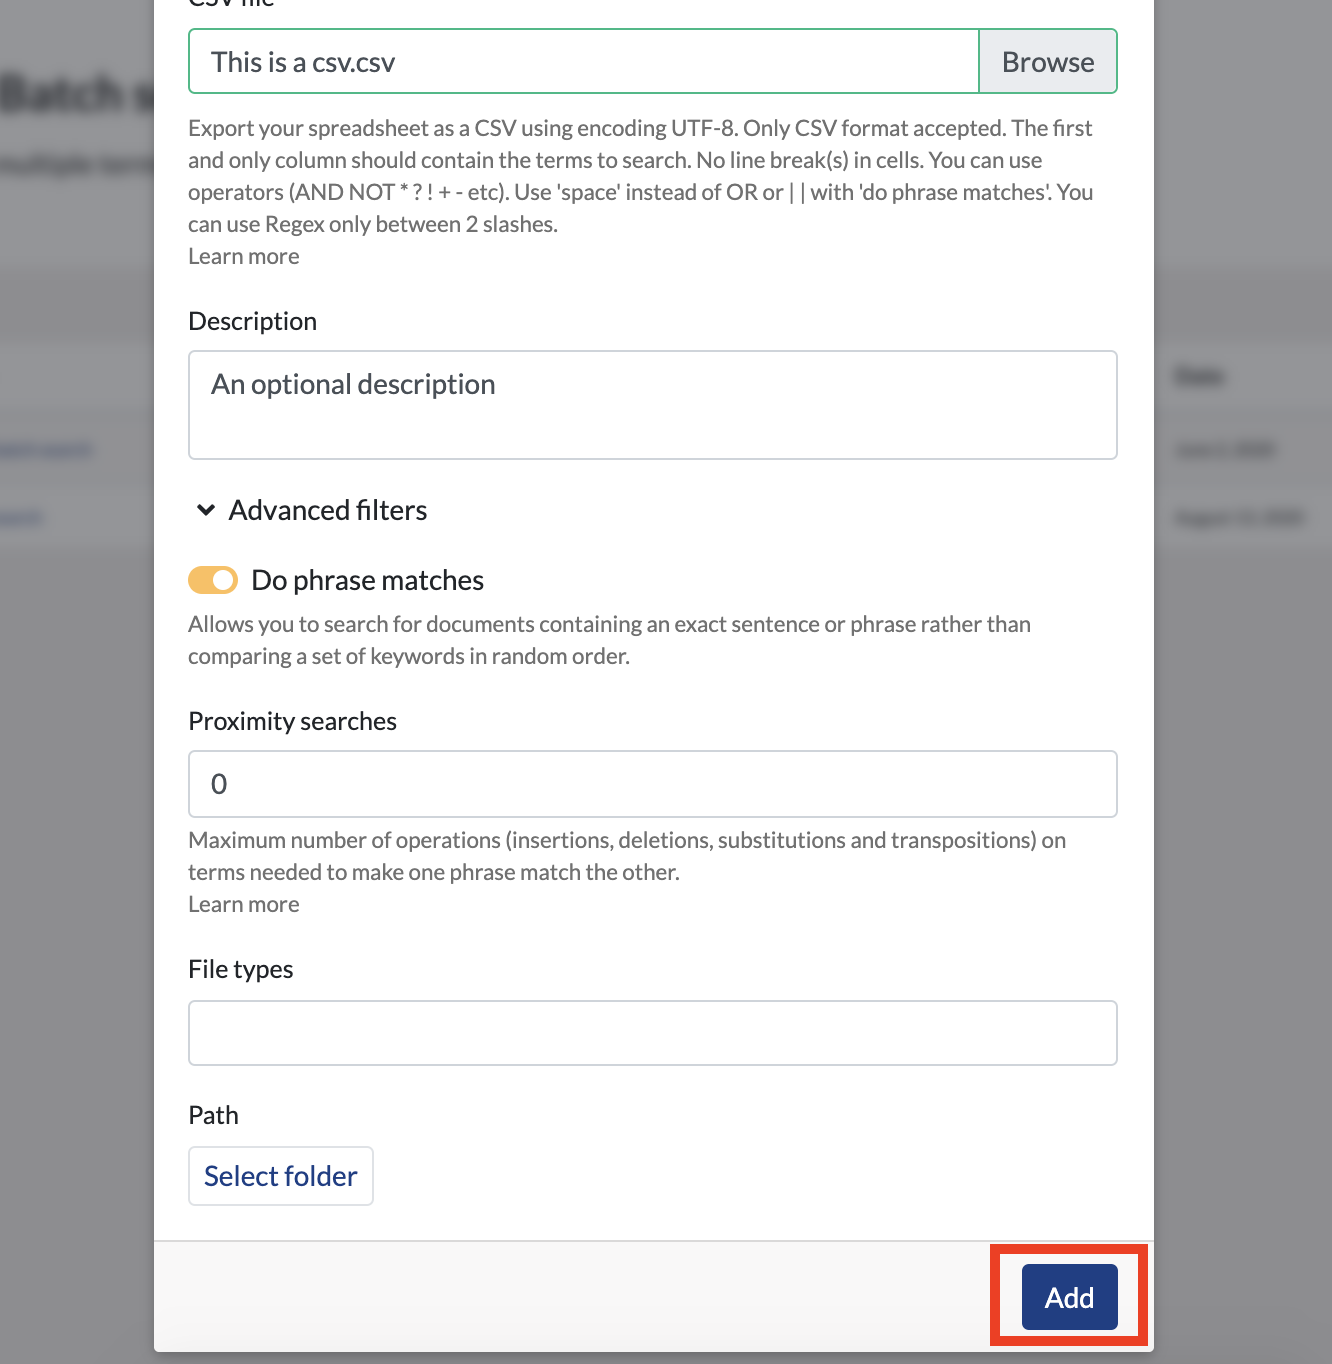Collapse the Advanced filters chevron arrow
1332x1364 pixels.
click(206, 510)
